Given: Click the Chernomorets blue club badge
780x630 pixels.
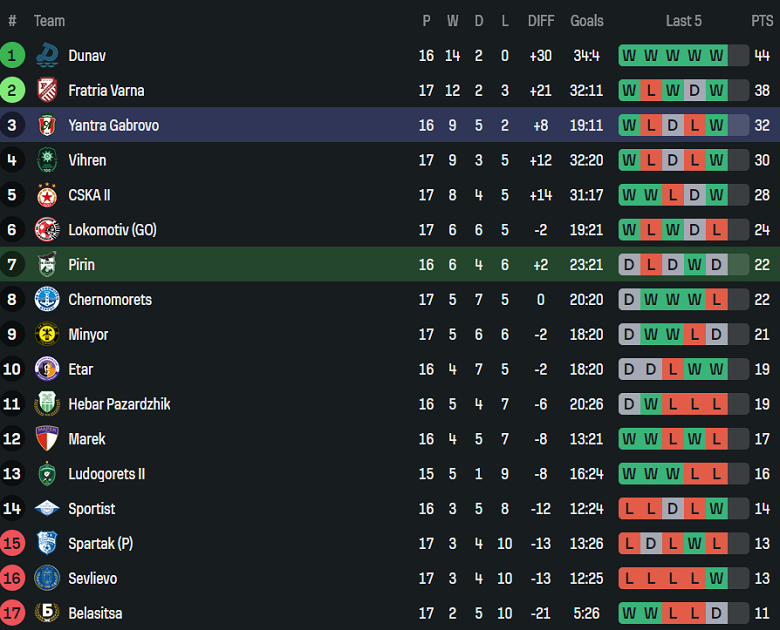Looking at the screenshot, I should click(x=47, y=300).
